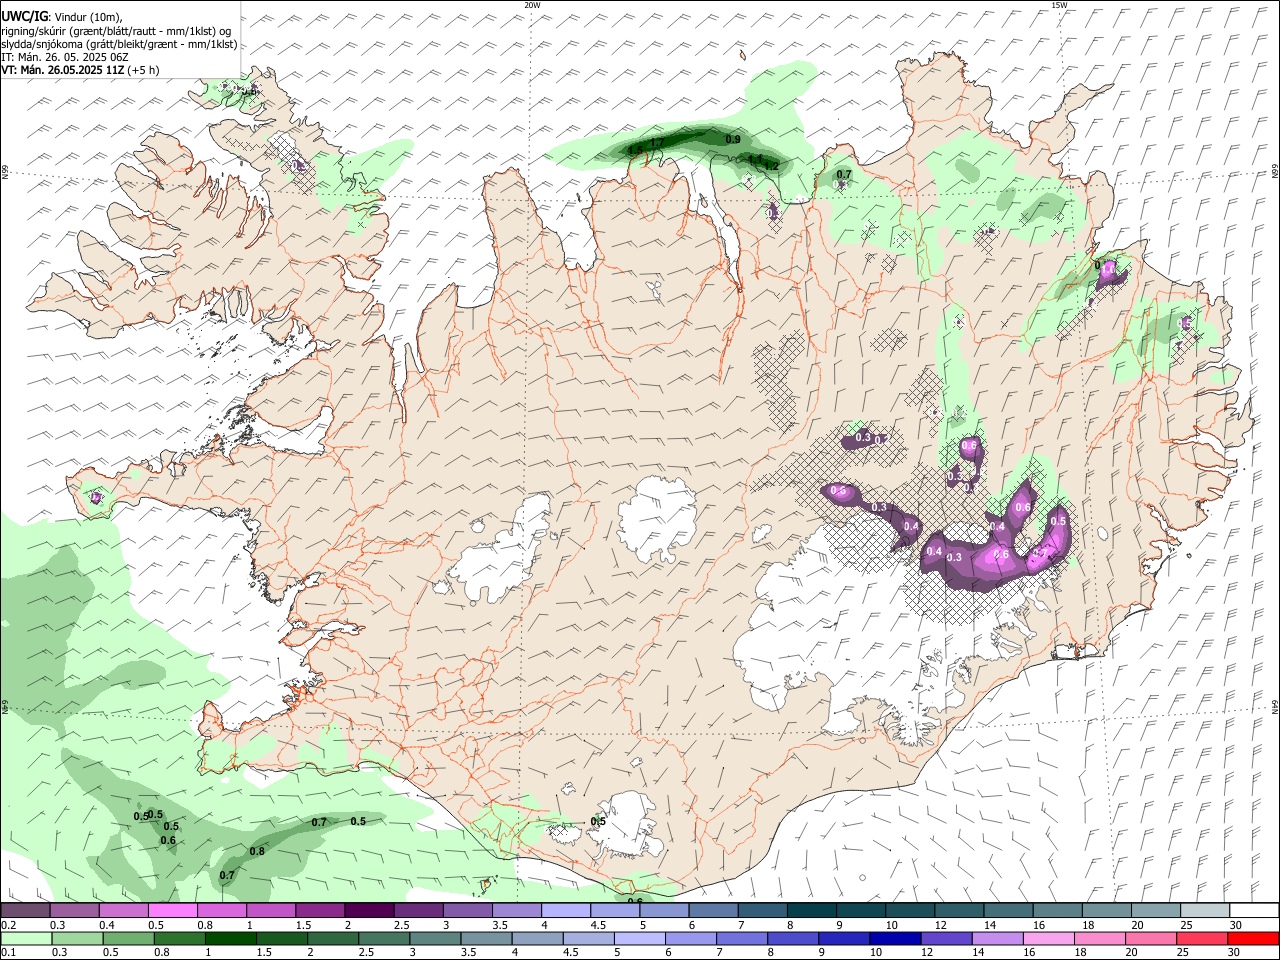
Task: Click the 'slydda/snjókoma' legend description line
Action: pos(119,44)
